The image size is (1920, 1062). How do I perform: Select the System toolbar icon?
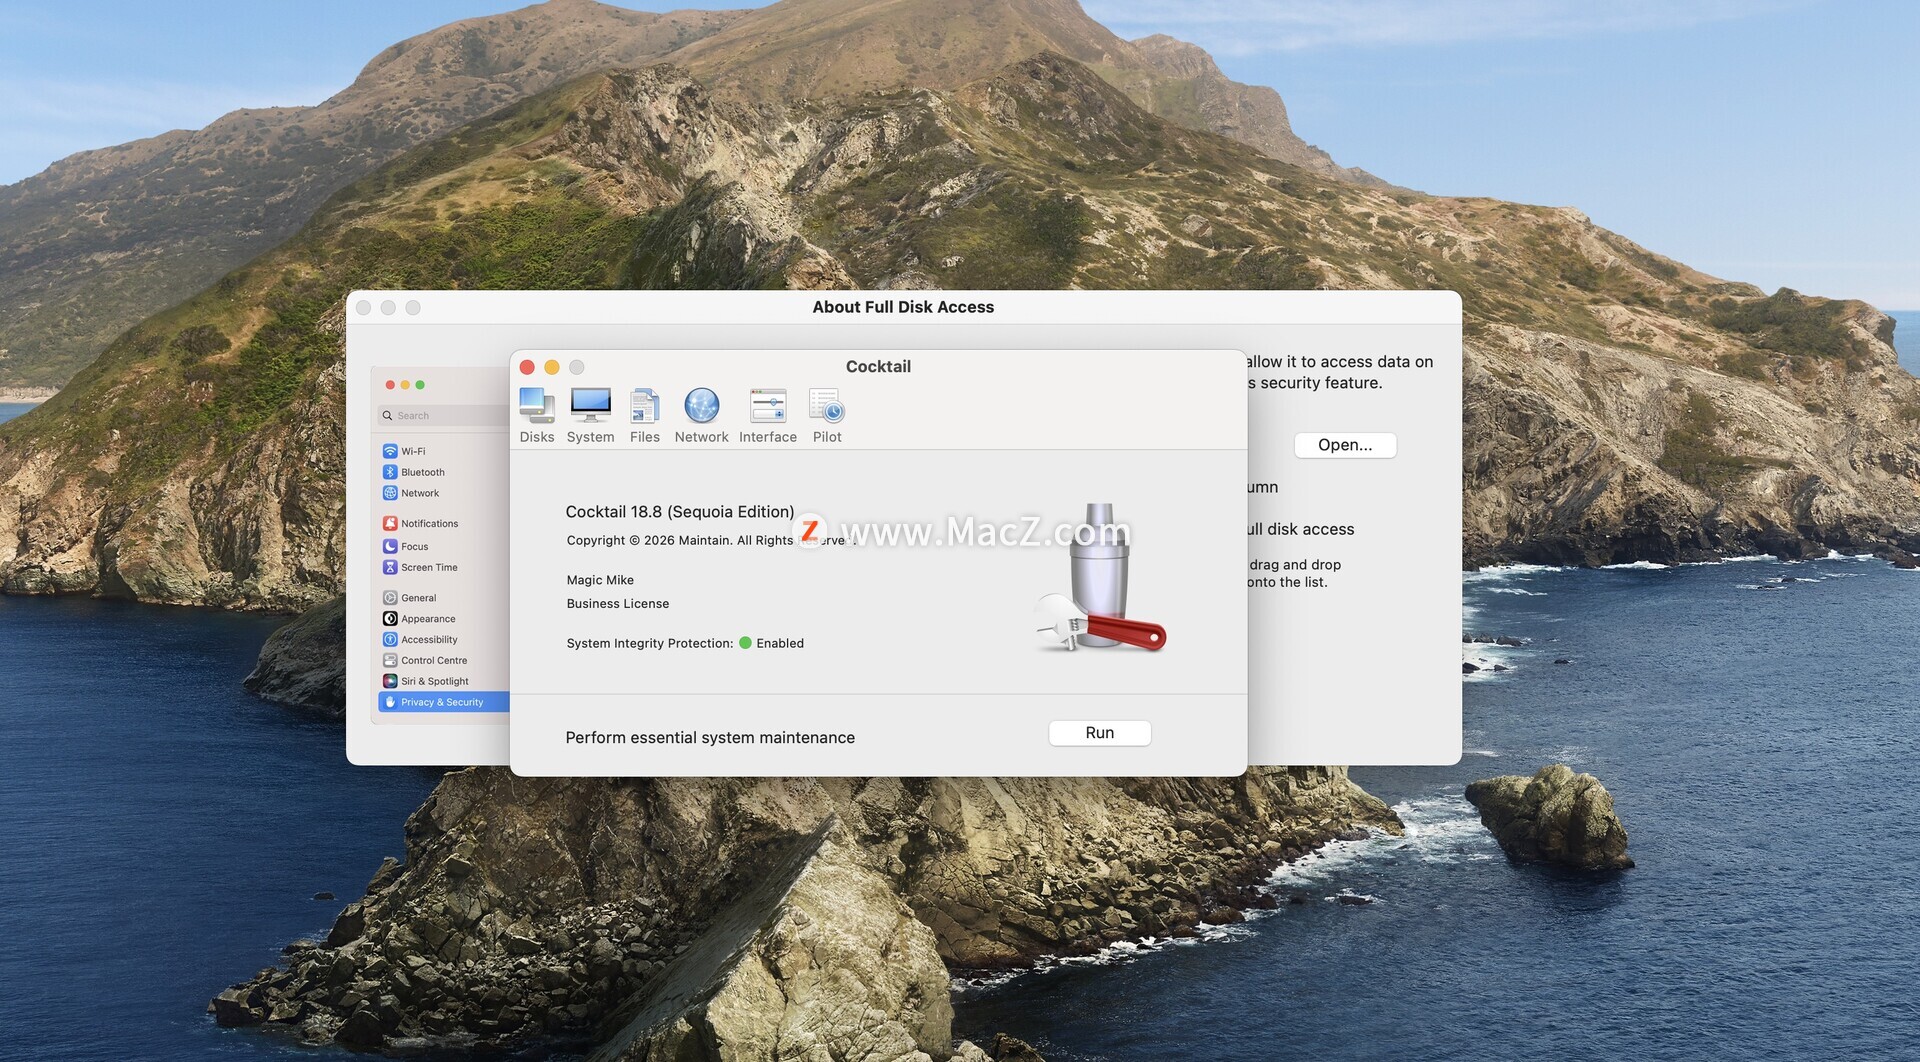point(590,414)
